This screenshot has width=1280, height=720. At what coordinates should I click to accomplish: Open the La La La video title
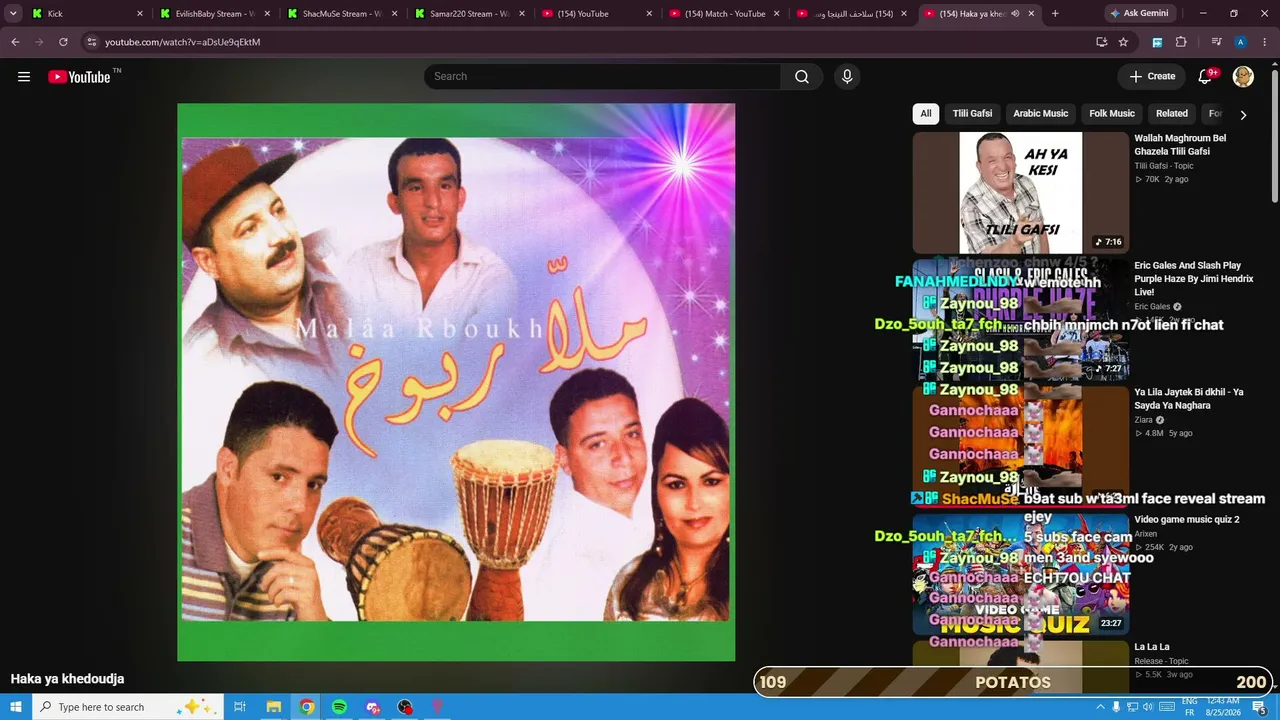1152,647
